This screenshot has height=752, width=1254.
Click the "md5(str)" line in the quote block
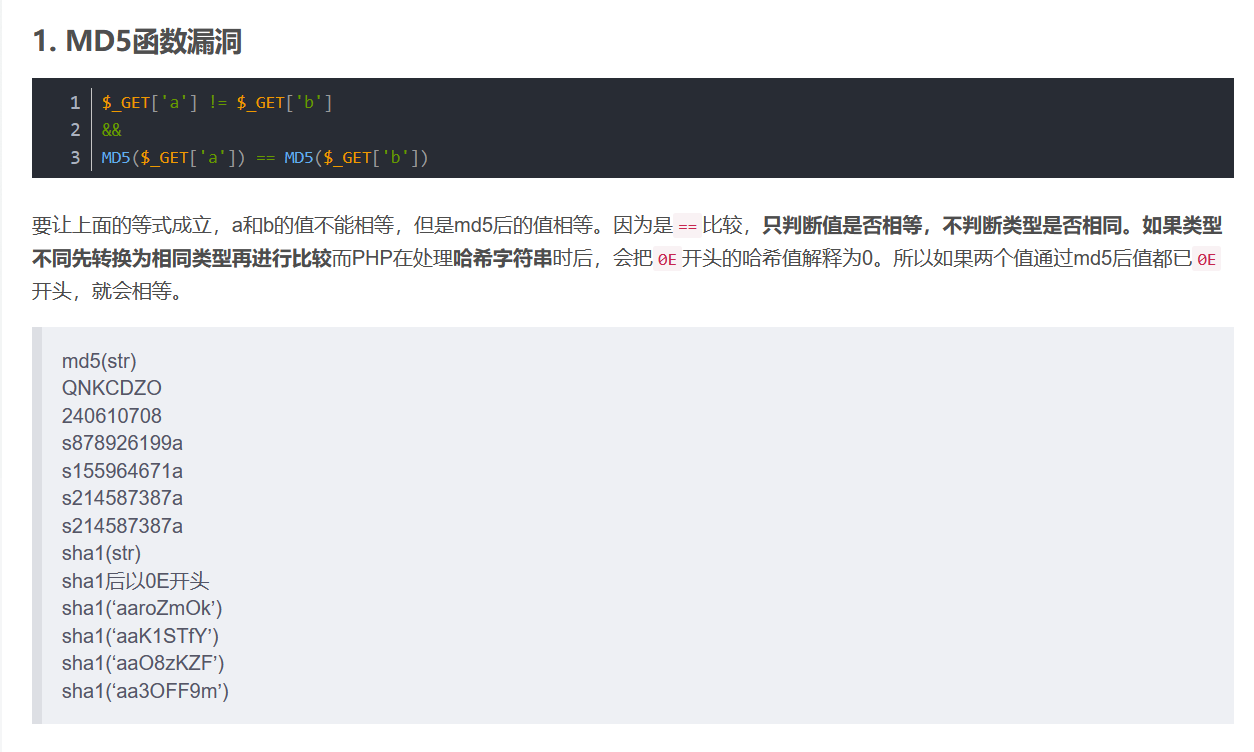pos(99,361)
